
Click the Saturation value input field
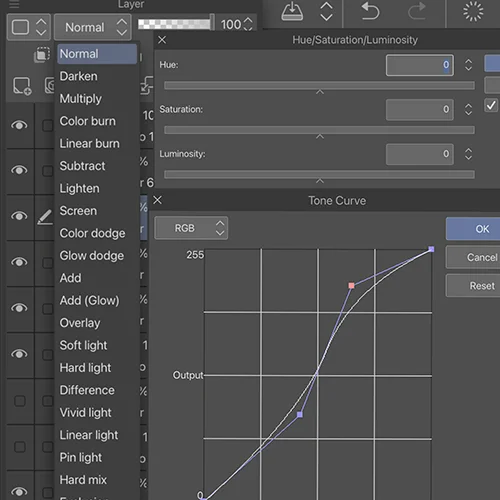click(420, 109)
